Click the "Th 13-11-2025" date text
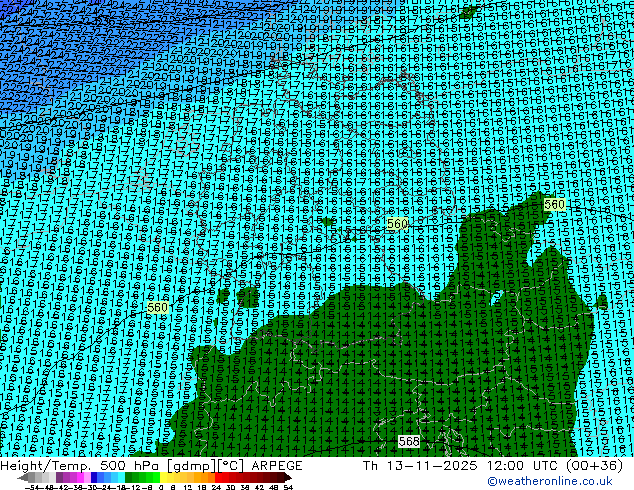 [420, 465]
